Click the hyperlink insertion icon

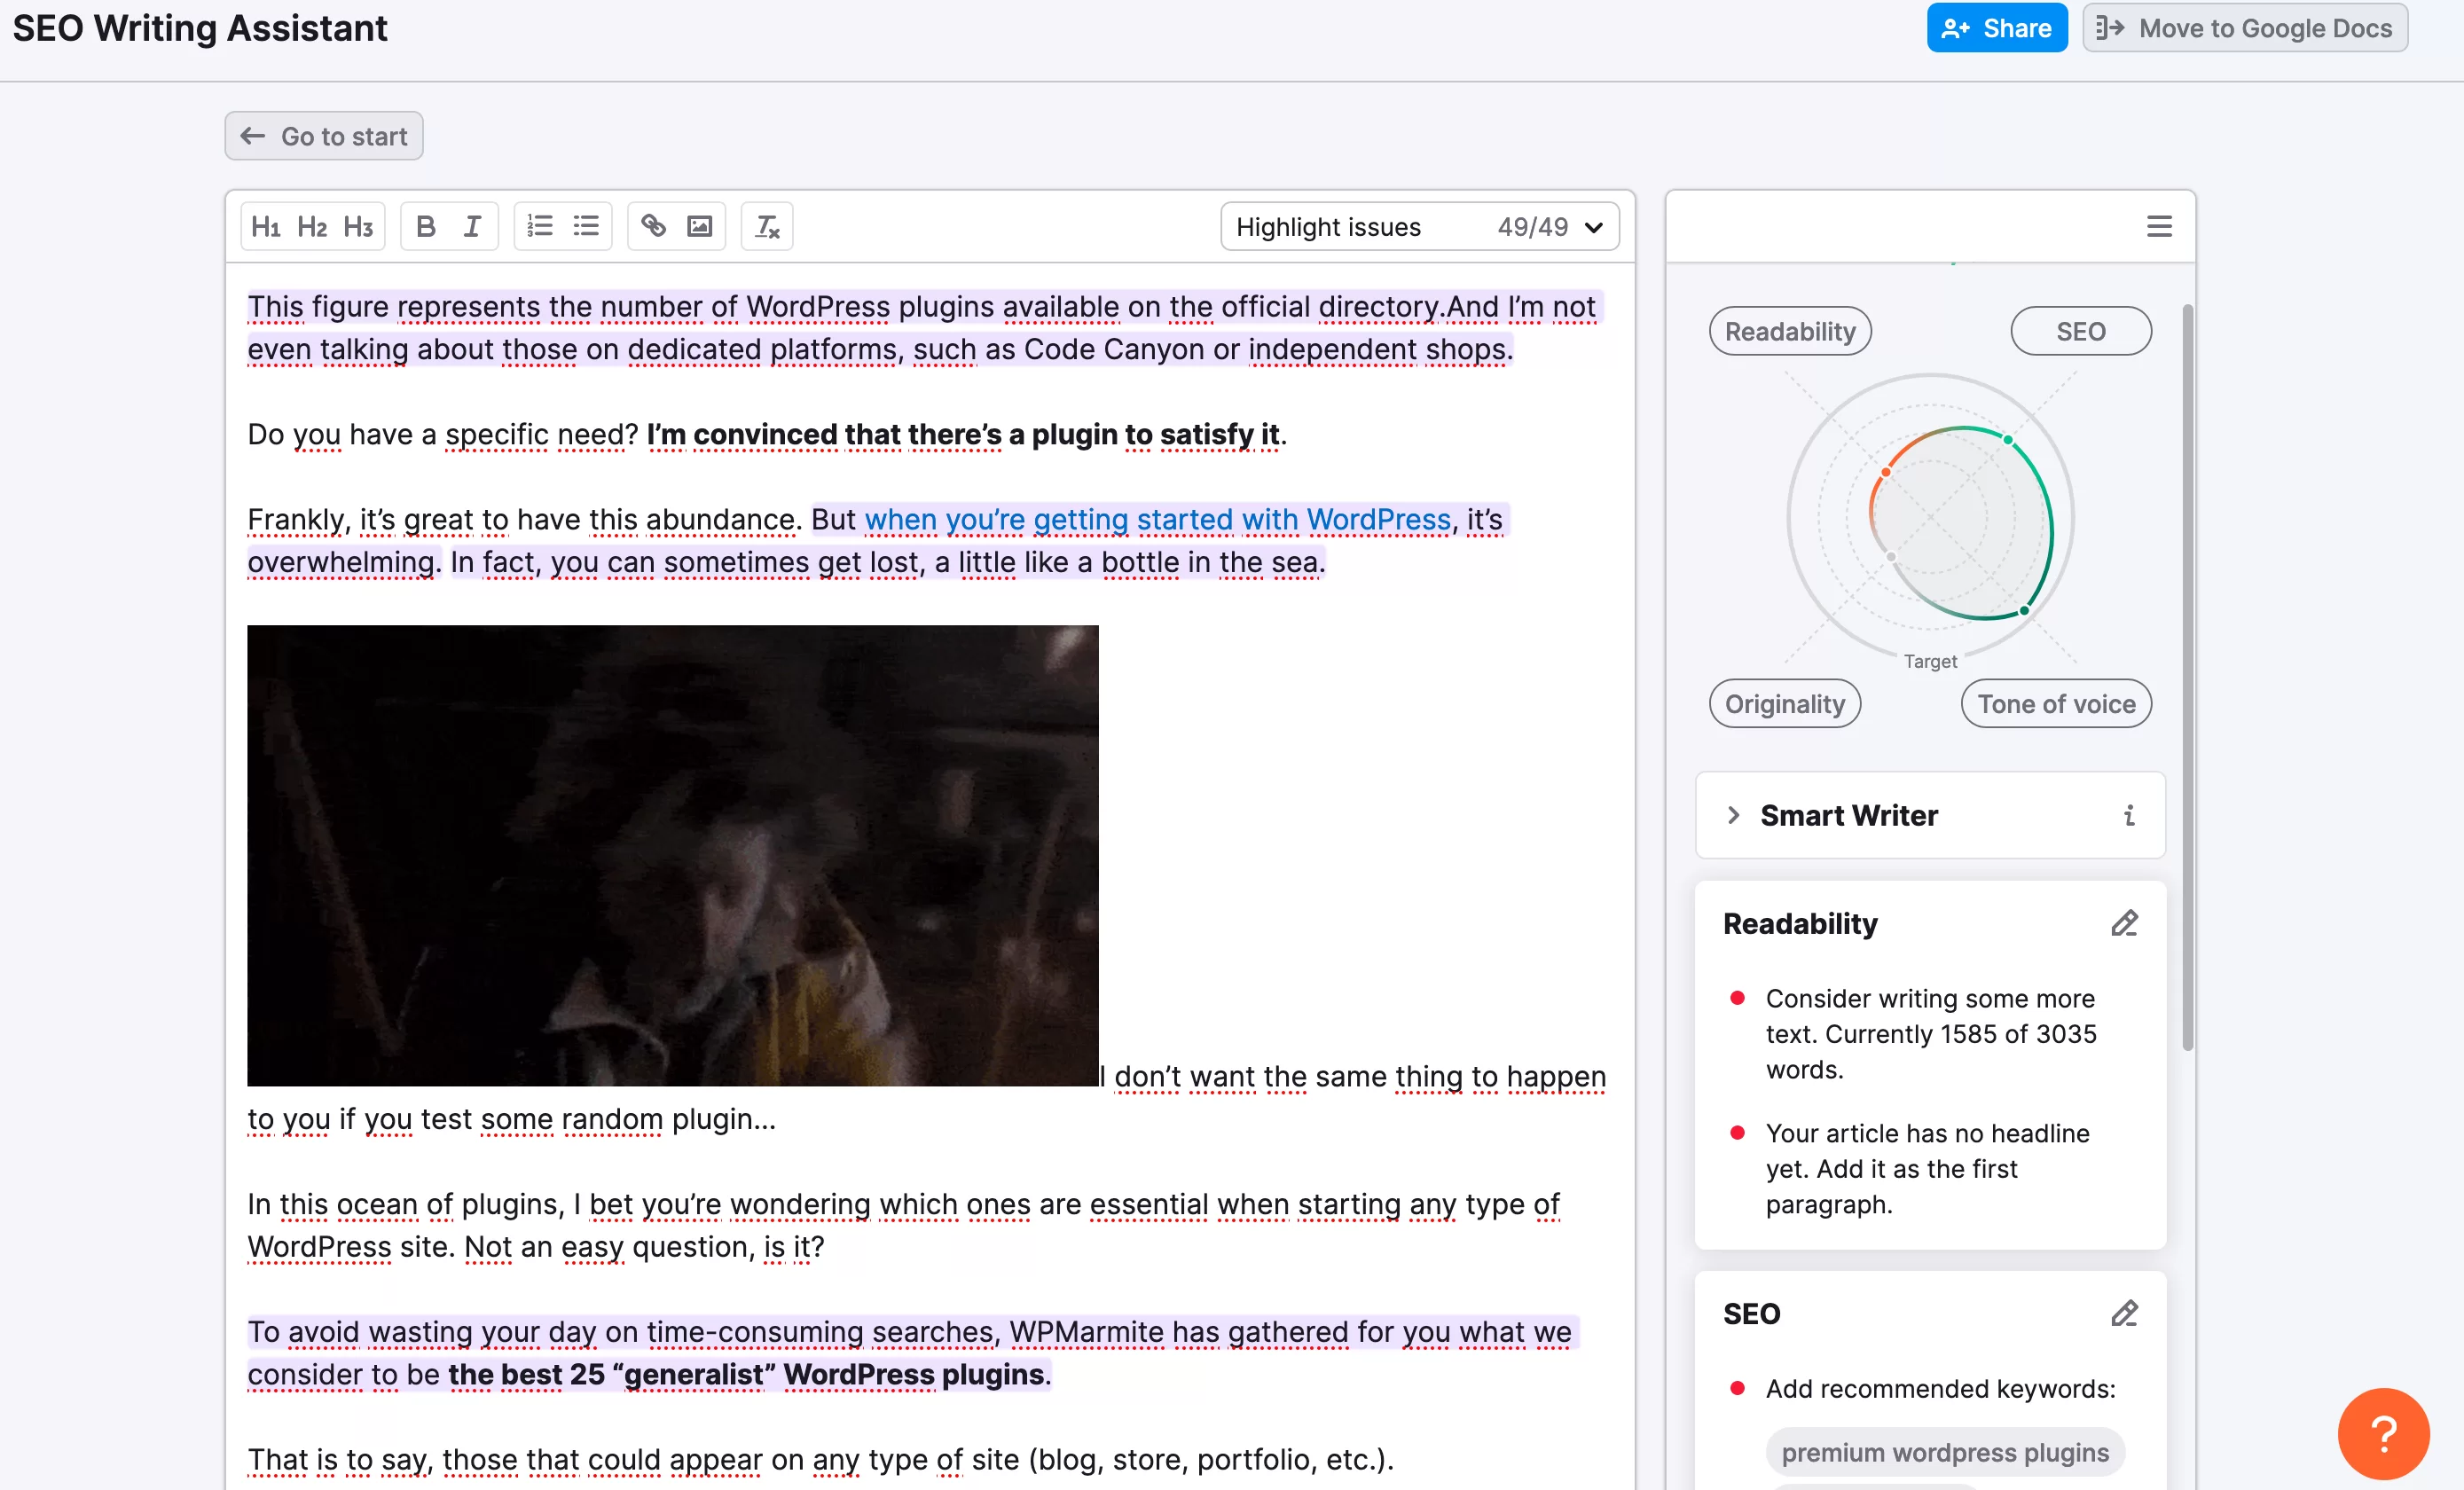click(x=655, y=225)
